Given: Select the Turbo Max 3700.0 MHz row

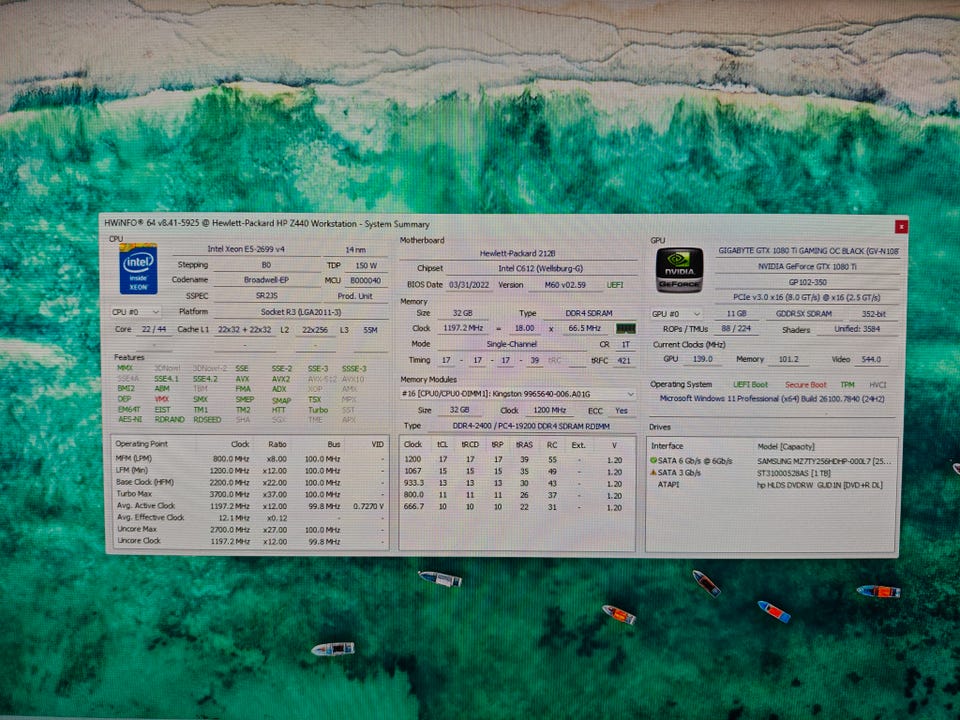Looking at the screenshot, I should pos(250,494).
